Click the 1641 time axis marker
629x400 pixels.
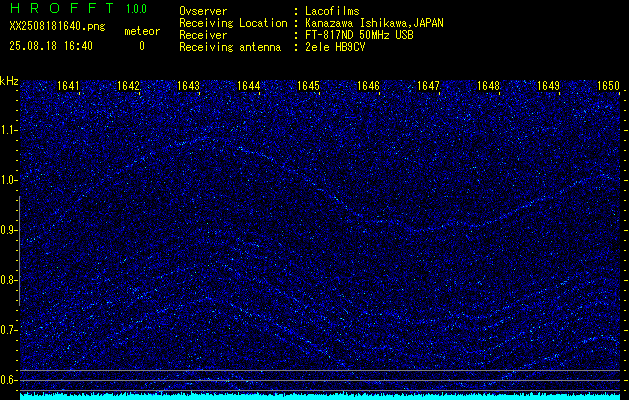[x=68, y=86]
